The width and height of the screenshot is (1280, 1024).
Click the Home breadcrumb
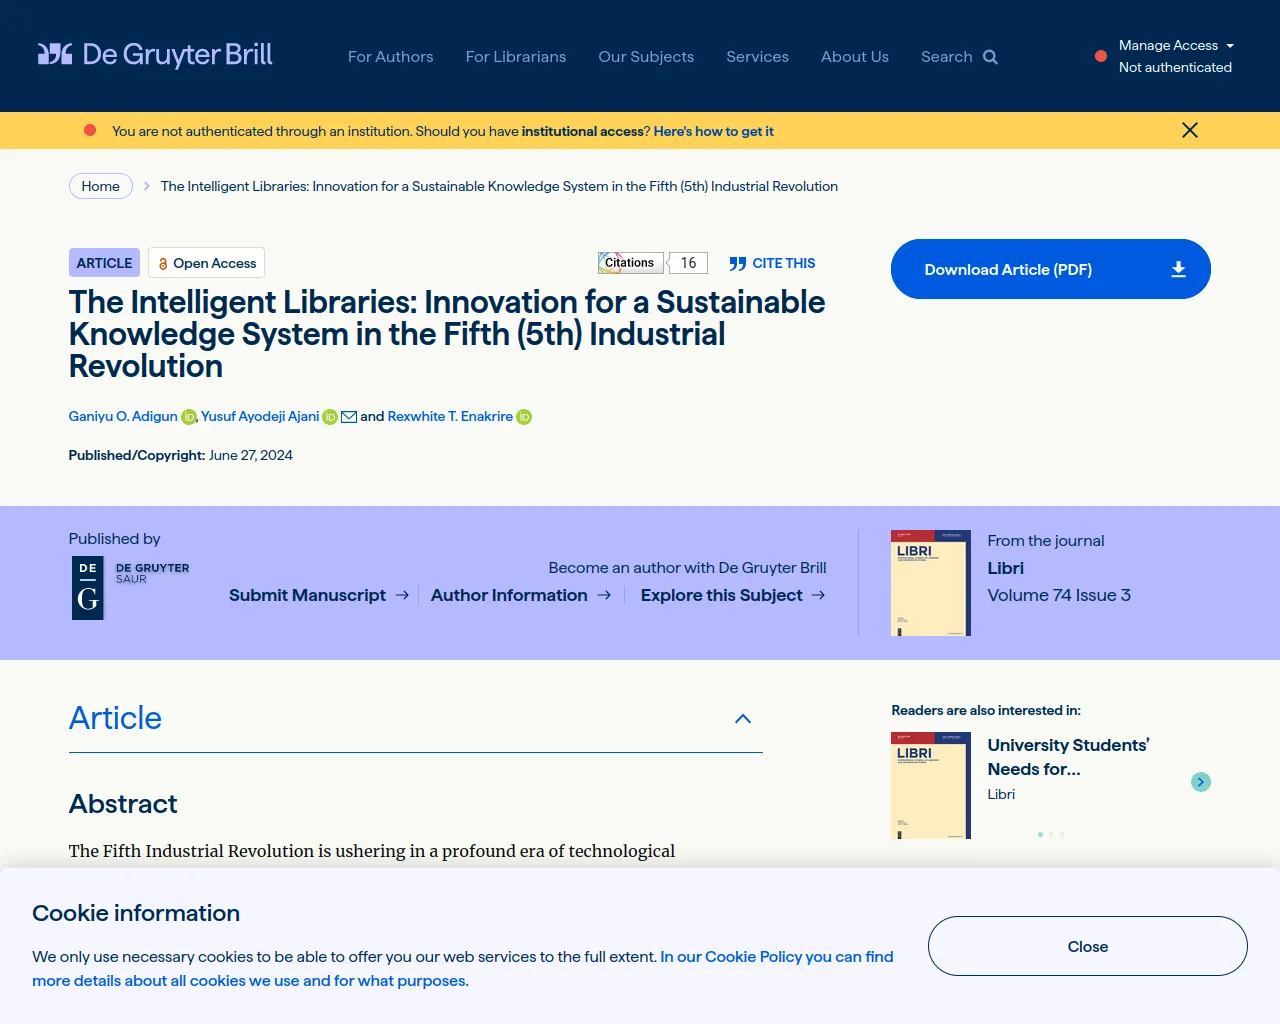tap(100, 186)
